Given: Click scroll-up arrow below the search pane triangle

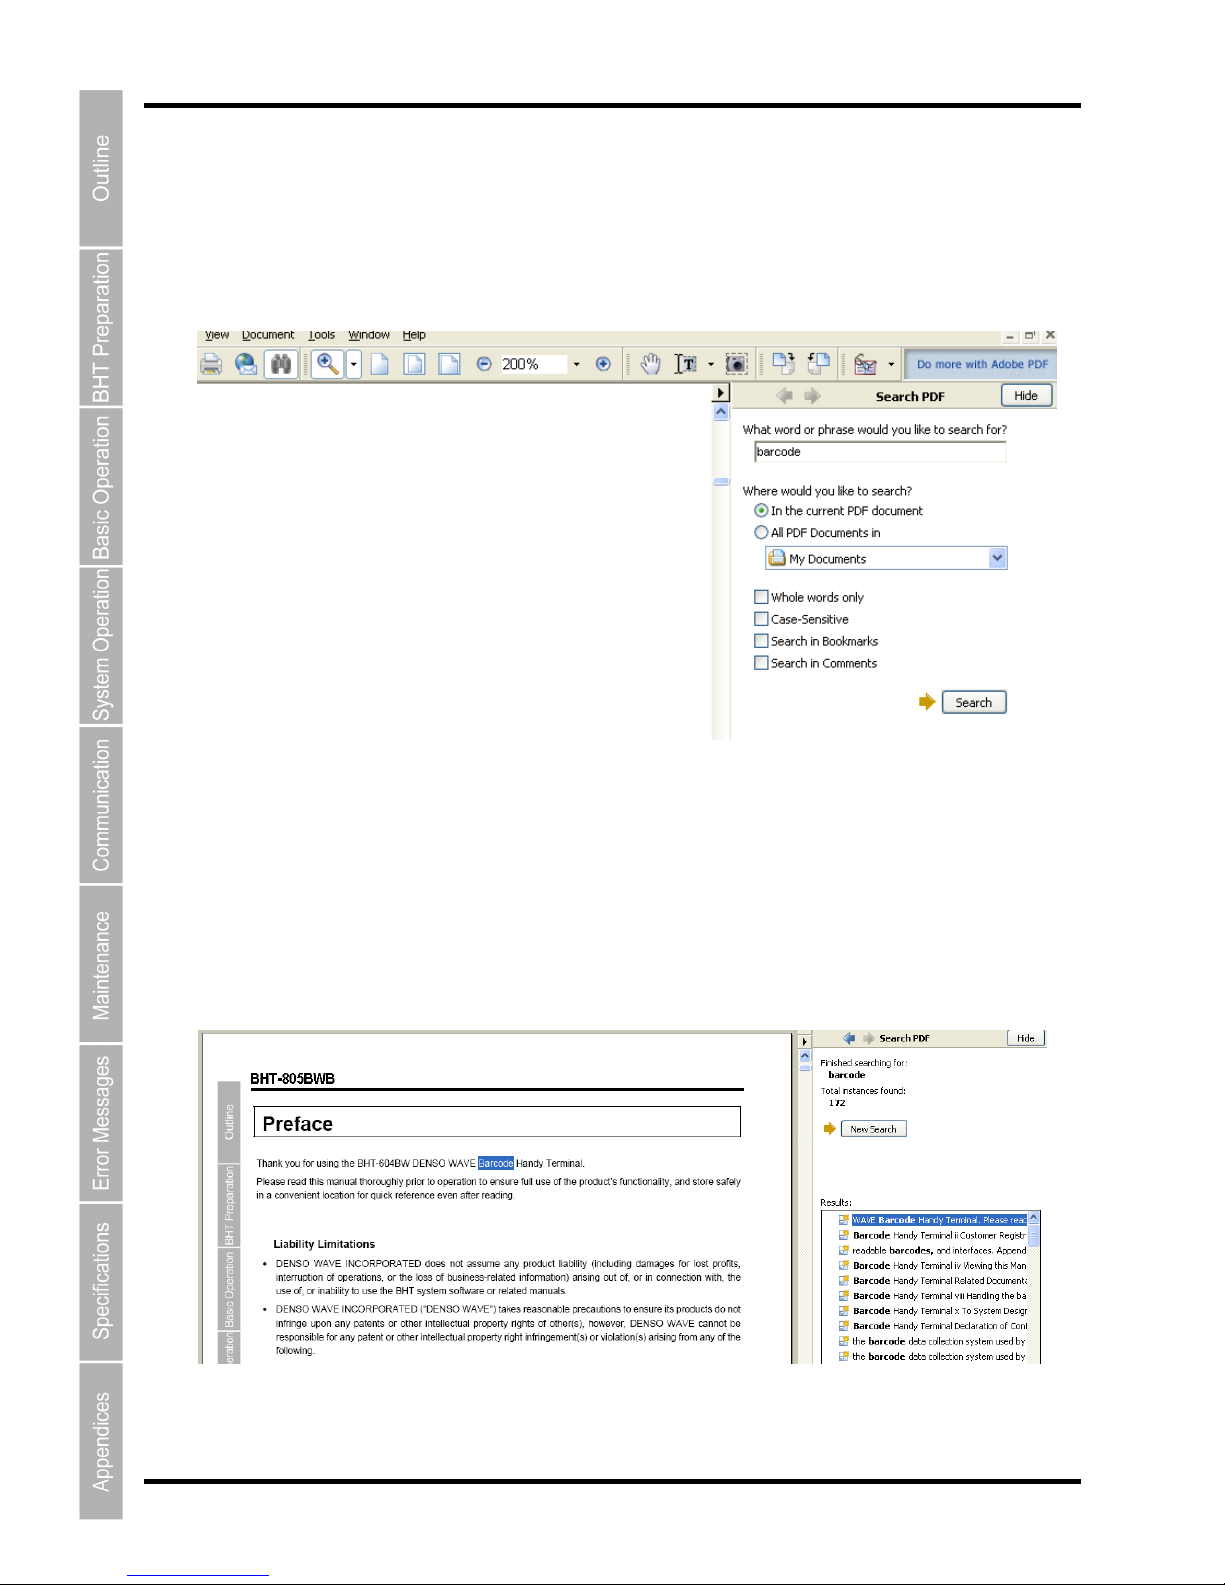Looking at the screenshot, I should tap(721, 412).
